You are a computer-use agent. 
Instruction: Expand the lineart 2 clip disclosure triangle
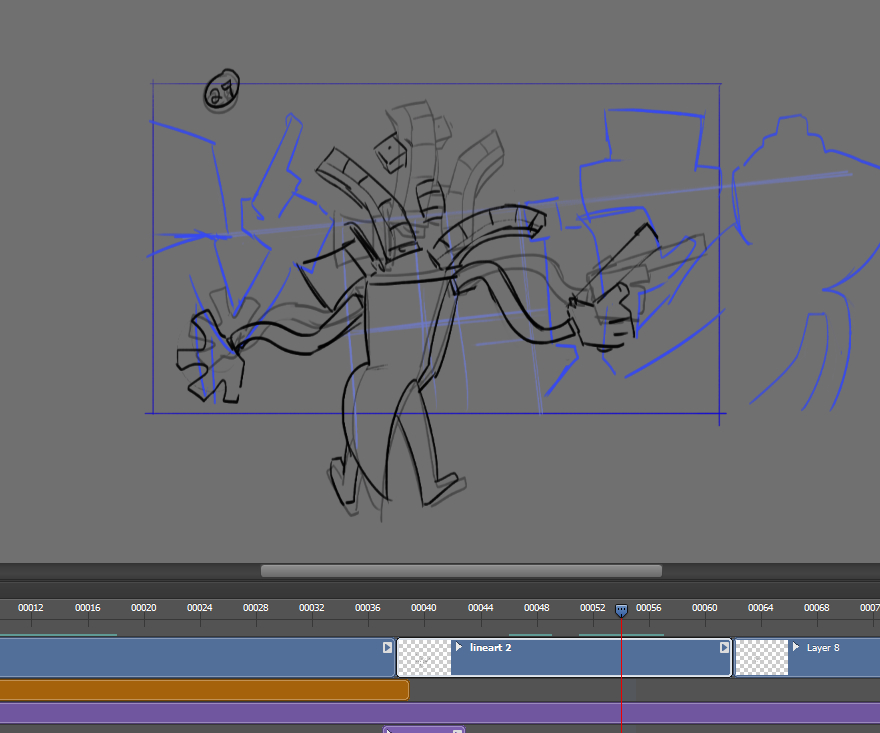[459, 647]
